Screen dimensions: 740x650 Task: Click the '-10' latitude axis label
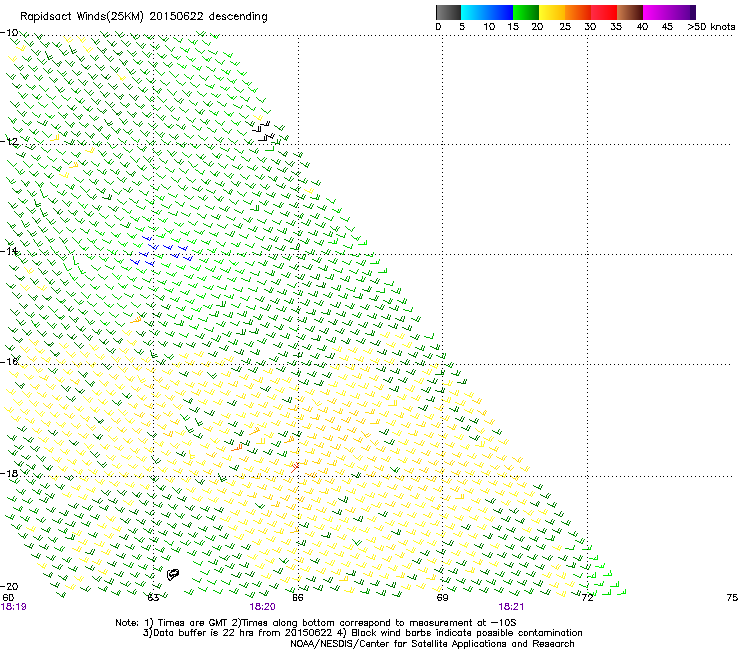pyautogui.click(x=9, y=33)
